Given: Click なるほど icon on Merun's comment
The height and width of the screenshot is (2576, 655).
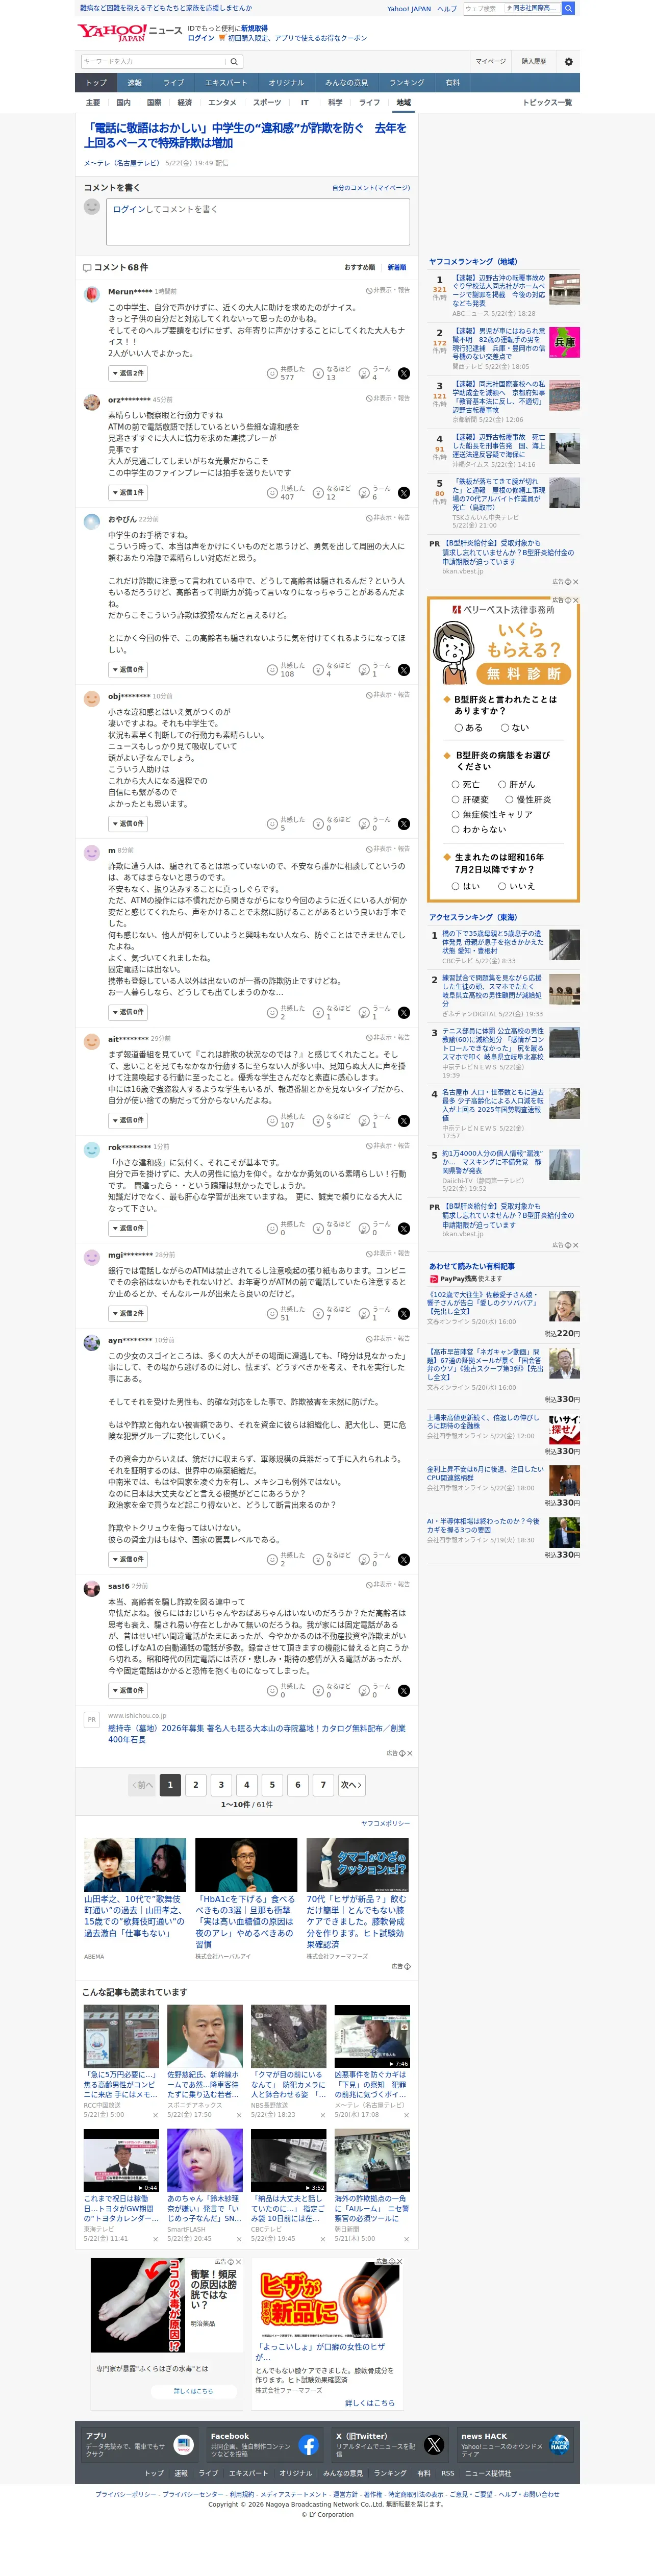Looking at the screenshot, I should click(318, 373).
